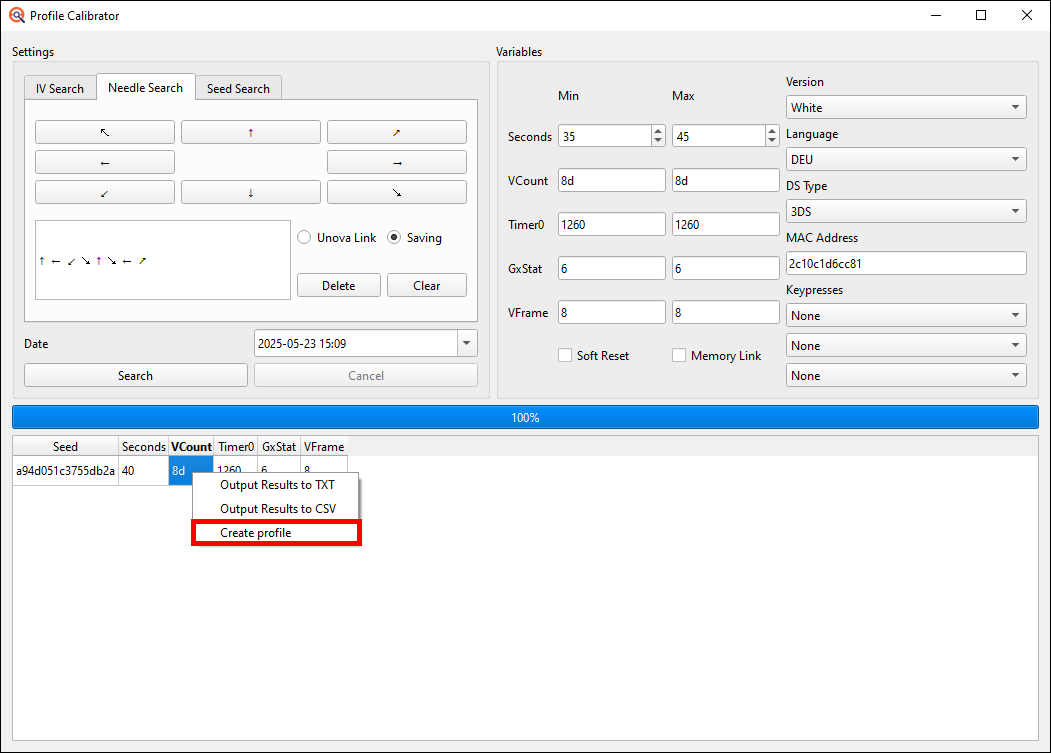Viewport: 1051px width, 753px height.
Task: Click the Timer0 Min field
Action: point(611,225)
